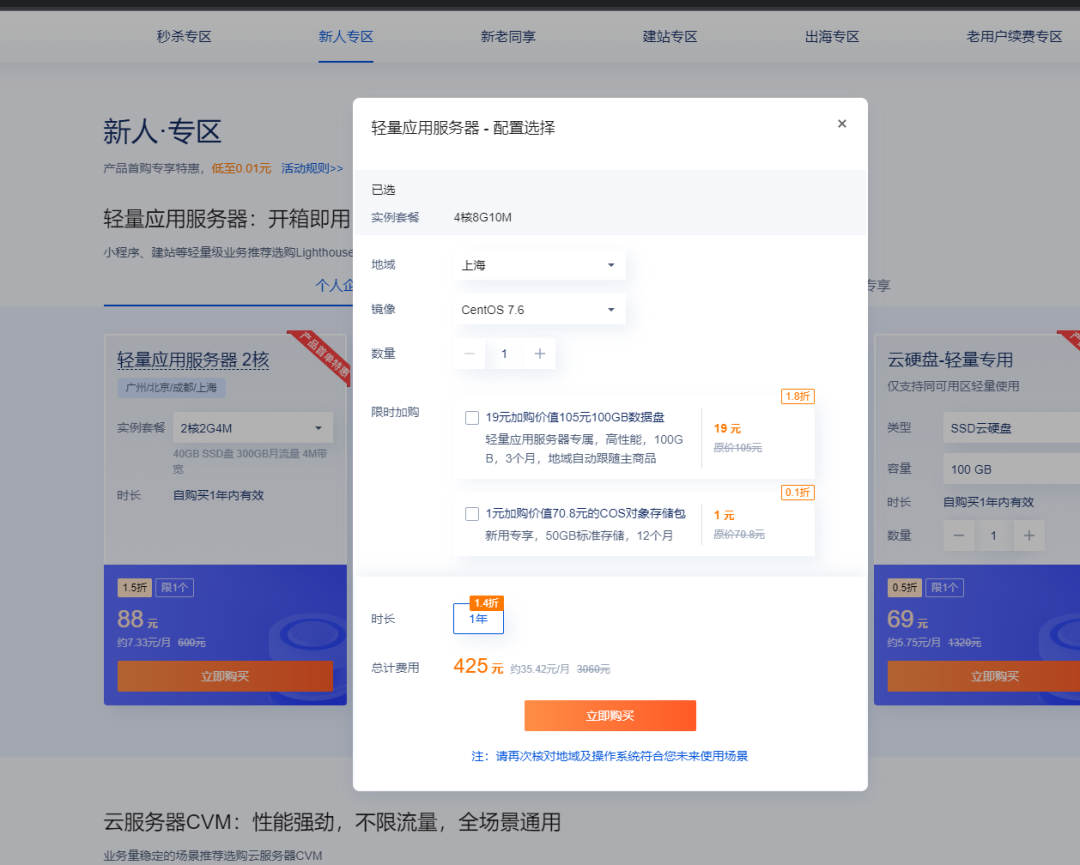
Task: Check the 1元加购COS对象存储包 checkbox
Action: pyautogui.click(x=472, y=514)
